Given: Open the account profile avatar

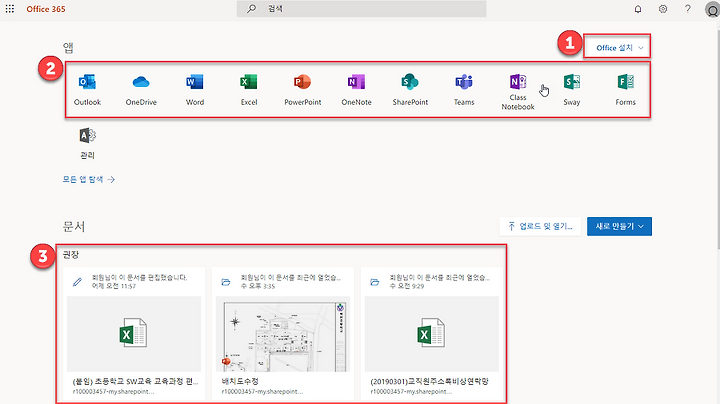Looking at the screenshot, I should click(x=713, y=10).
